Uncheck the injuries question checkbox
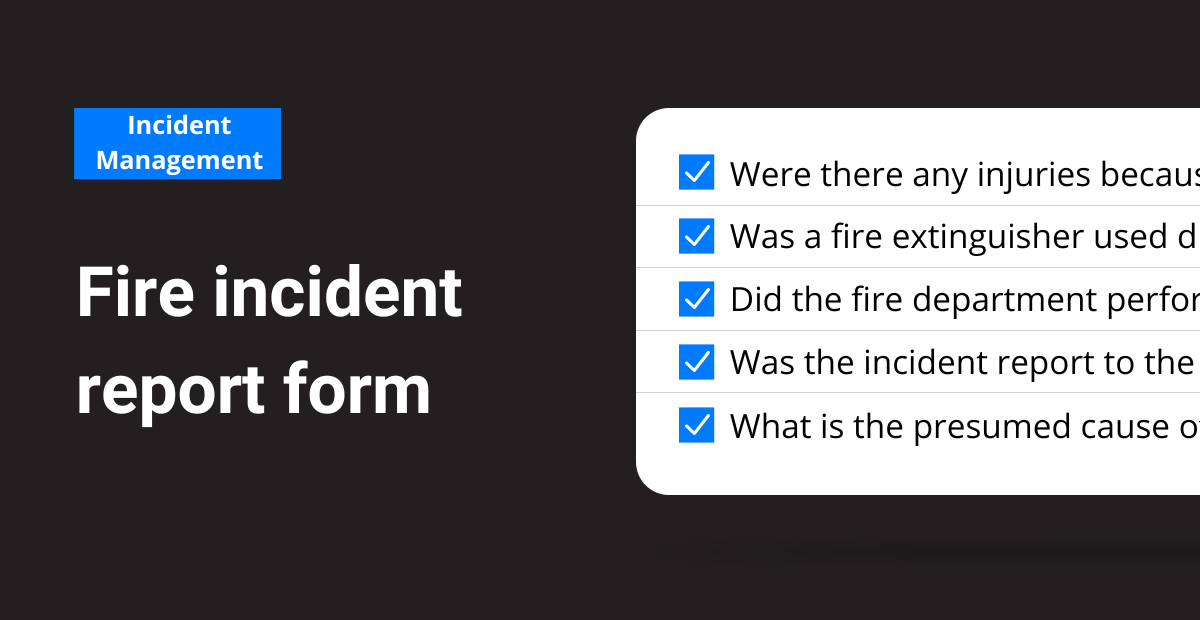The image size is (1200, 620). point(696,172)
